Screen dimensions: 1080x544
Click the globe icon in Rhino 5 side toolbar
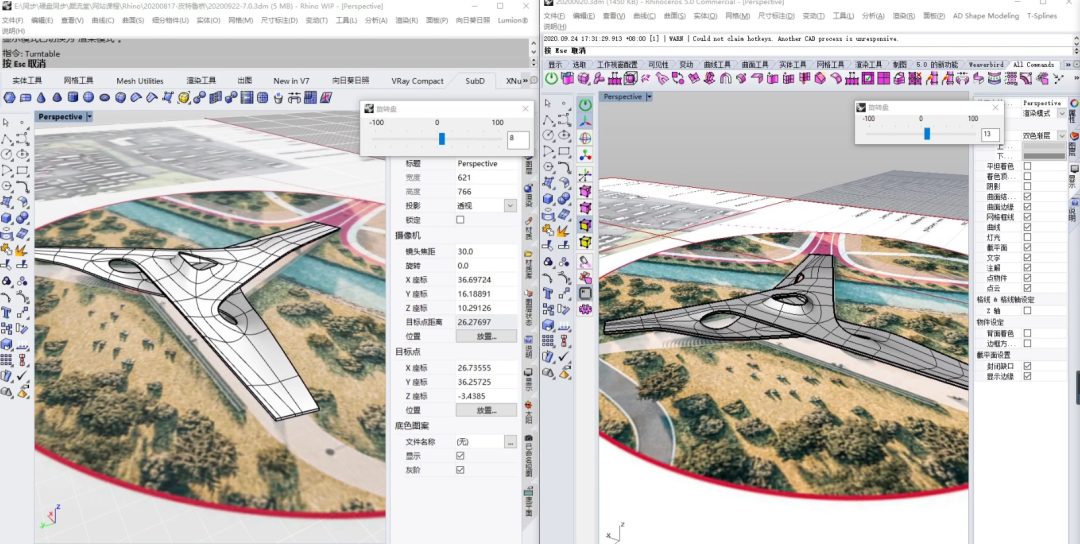pos(585,138)
